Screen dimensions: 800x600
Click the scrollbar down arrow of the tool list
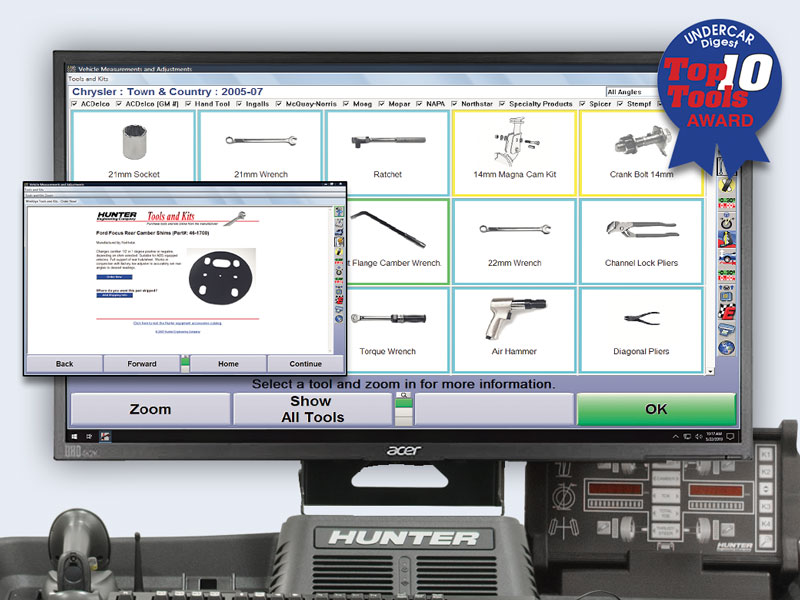[710, 372]
